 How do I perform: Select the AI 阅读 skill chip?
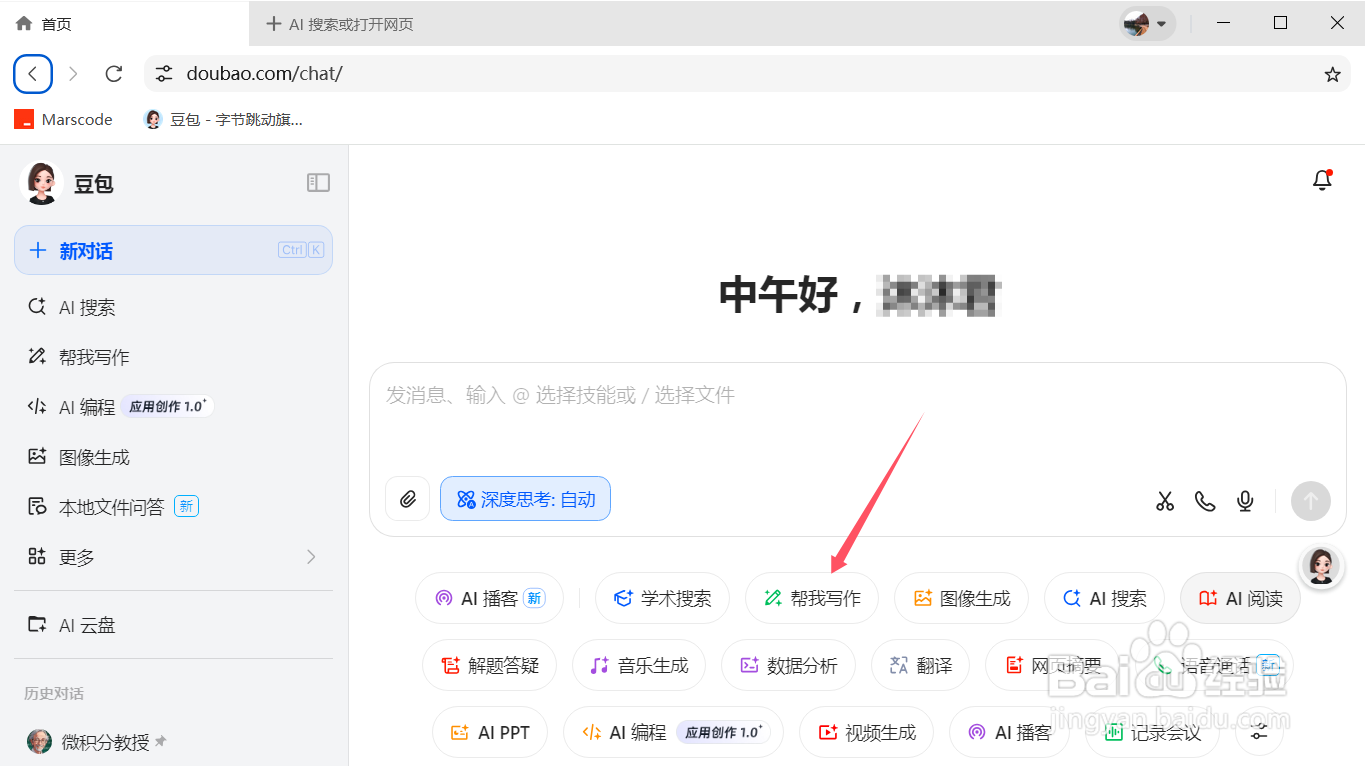click(1240, 598)
